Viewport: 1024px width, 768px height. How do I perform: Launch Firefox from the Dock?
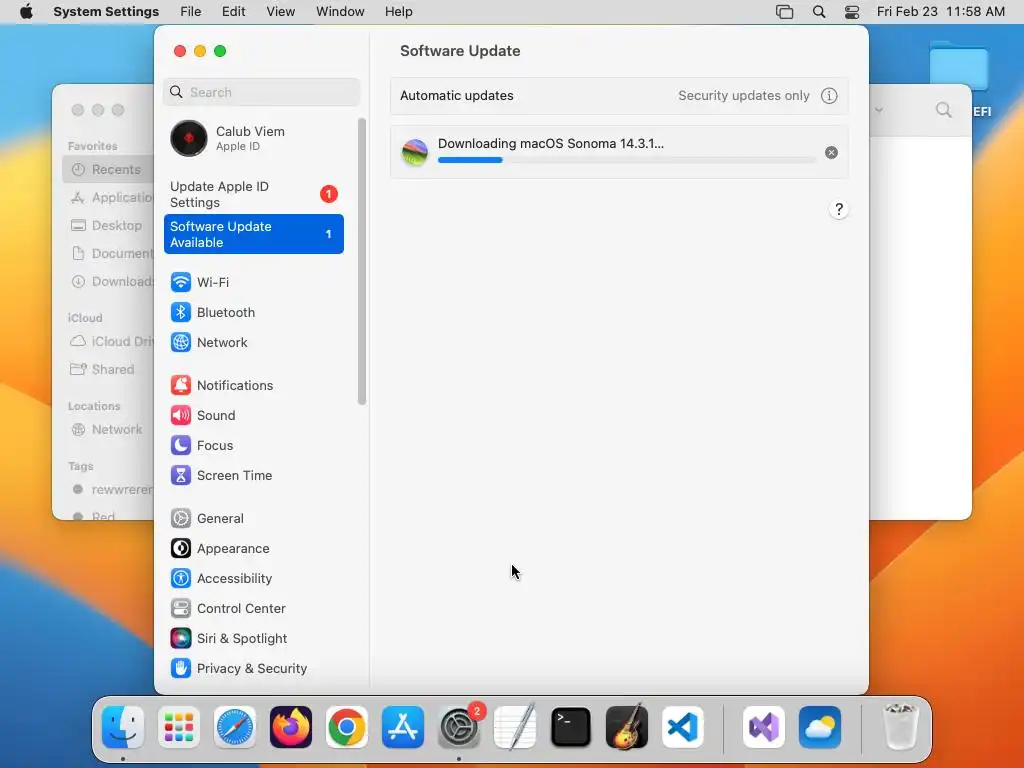pos(291,727)
